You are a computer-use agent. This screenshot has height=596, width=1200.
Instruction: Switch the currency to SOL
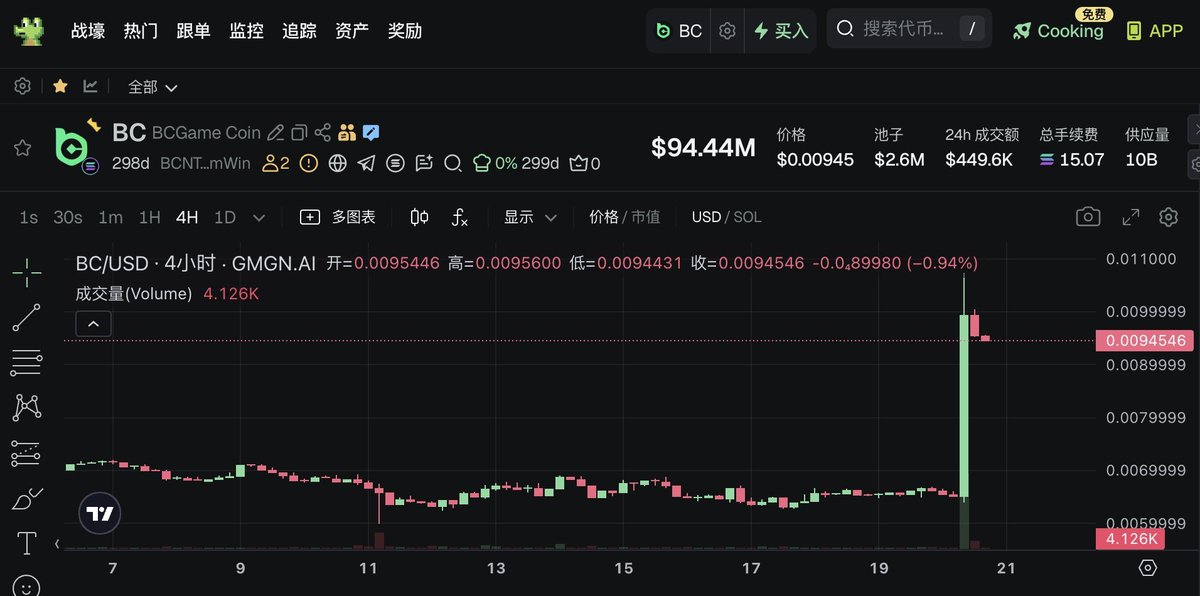pos(746,217)
